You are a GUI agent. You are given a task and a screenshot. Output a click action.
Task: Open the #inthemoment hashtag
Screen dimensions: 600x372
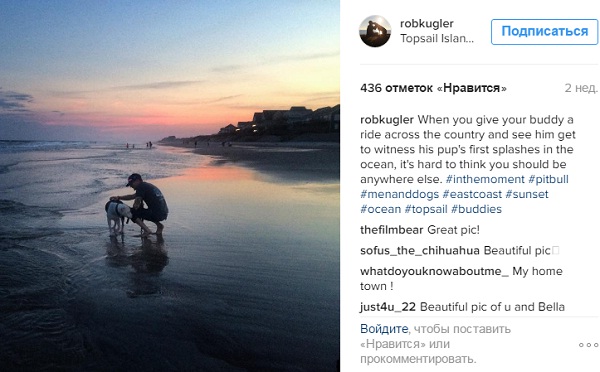coord(485,179)
